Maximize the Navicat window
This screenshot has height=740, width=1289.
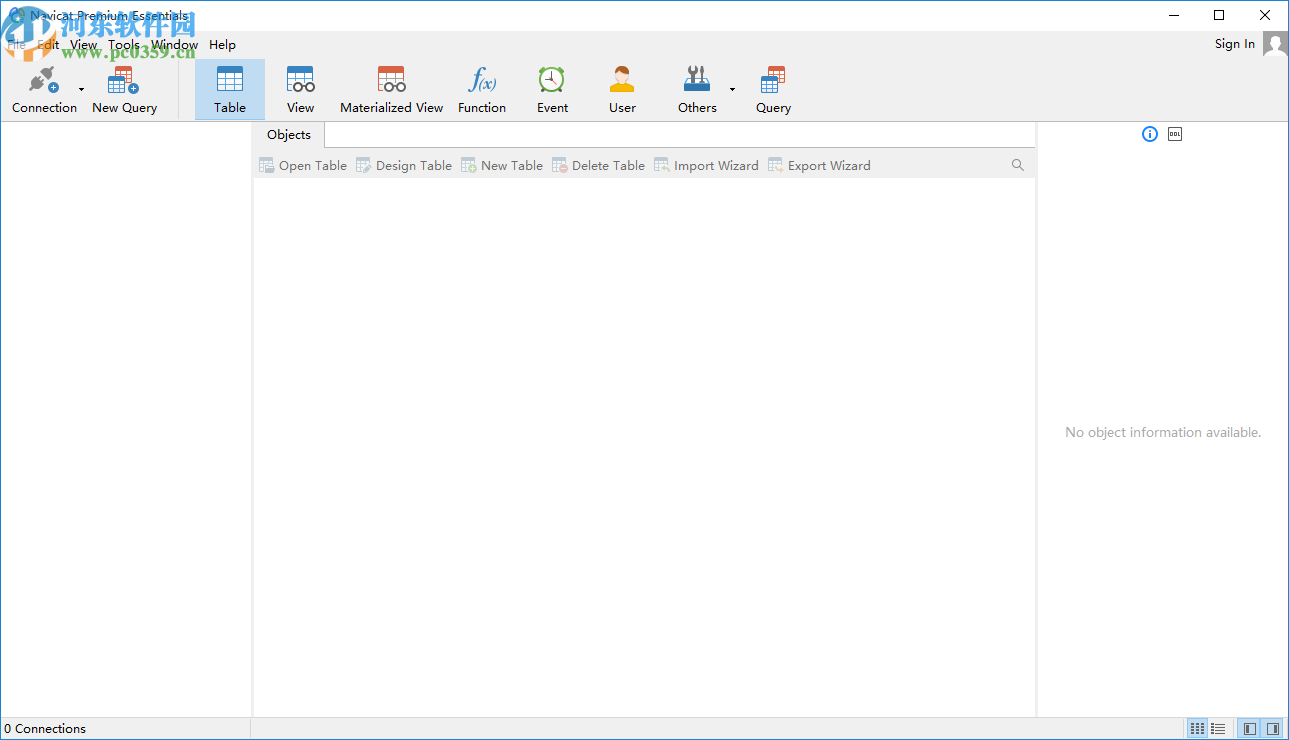tap(1219, 15)
